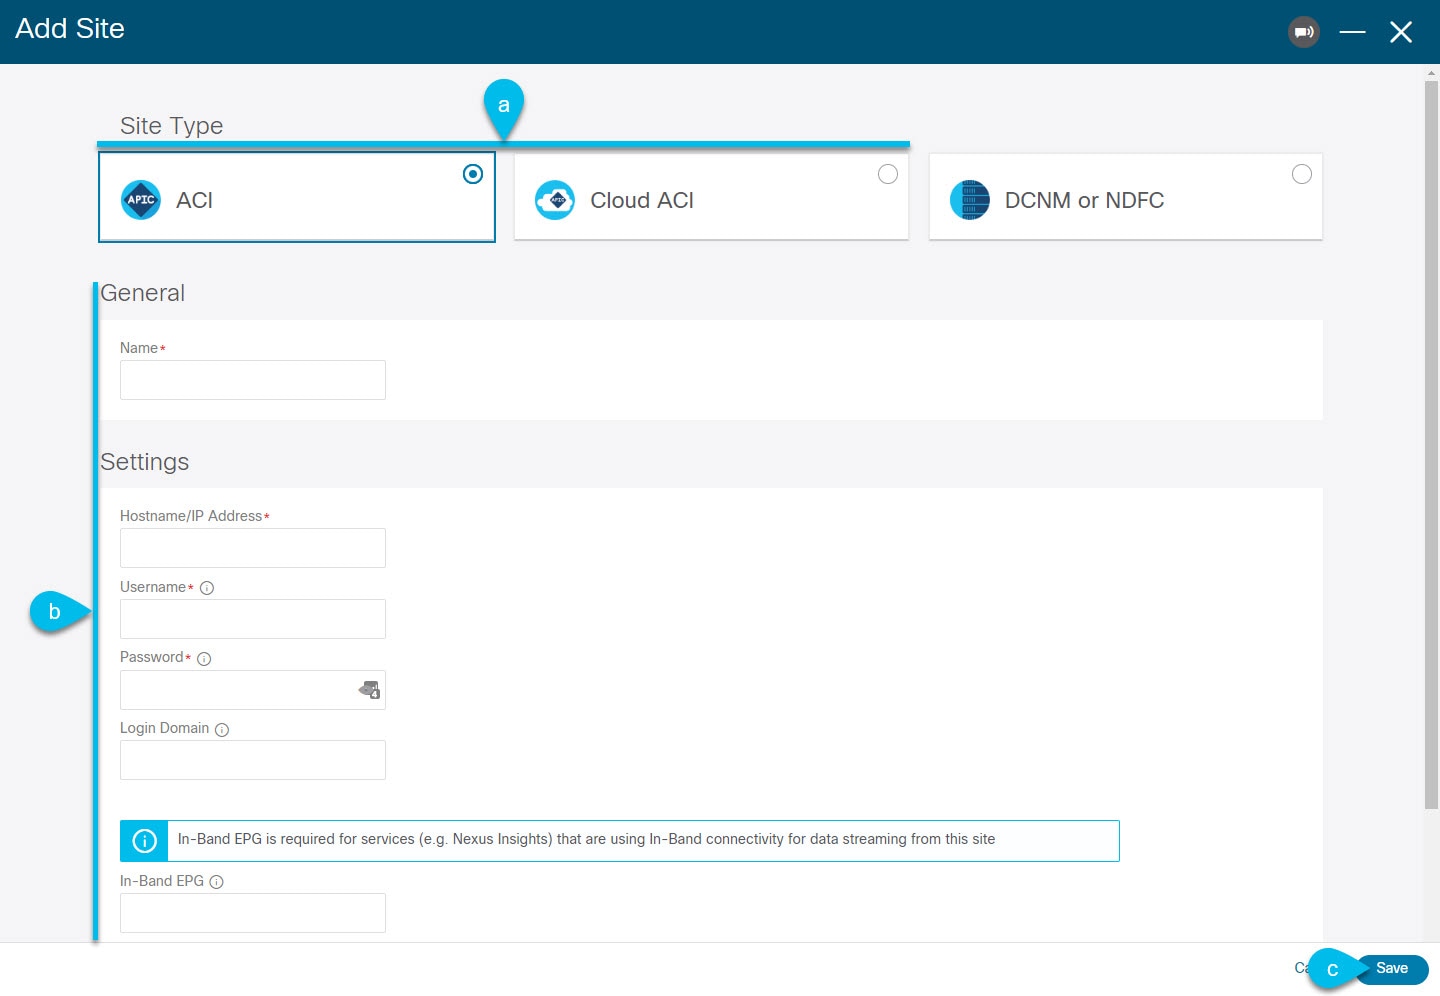The width and height of the screenshot is (1440, 996).
Task: Click the 'Settings' section heading
Action: click(144, 462)
